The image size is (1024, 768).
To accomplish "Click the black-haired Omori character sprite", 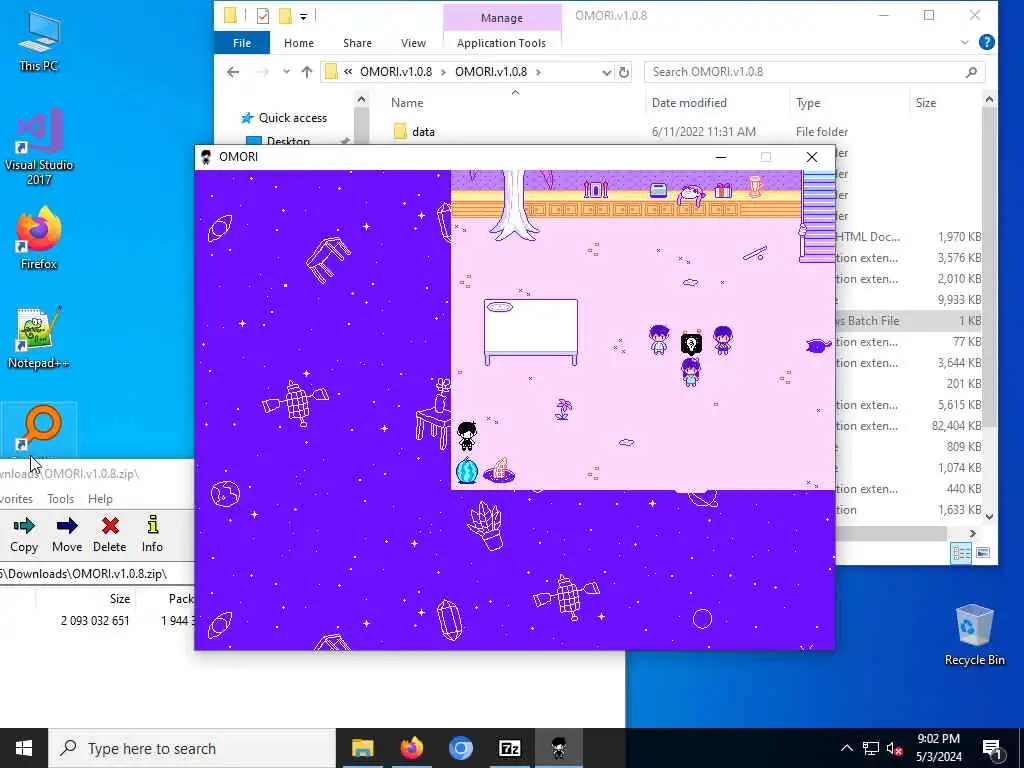I will pyautogui.click(x=467, y=436).
